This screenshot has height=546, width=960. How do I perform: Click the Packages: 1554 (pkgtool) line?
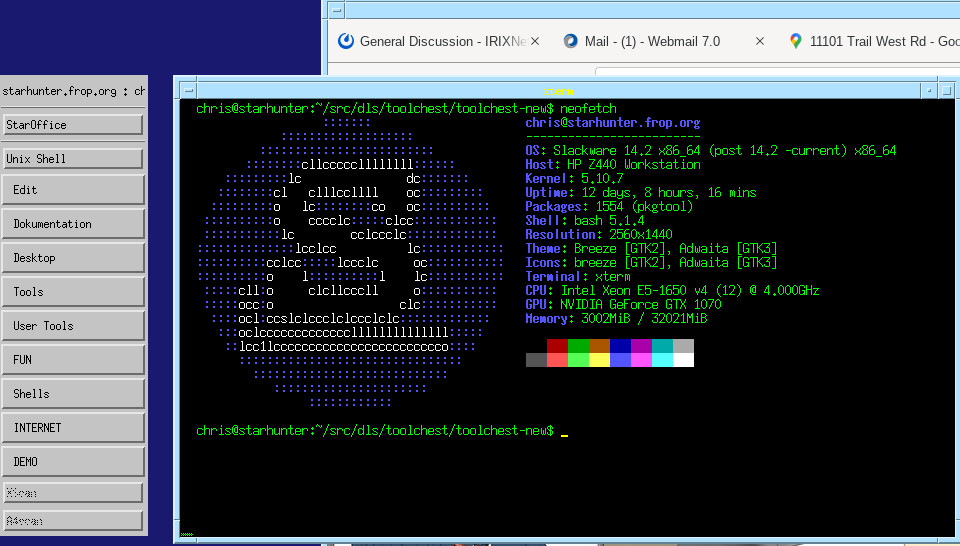click(x=609, y=207)
